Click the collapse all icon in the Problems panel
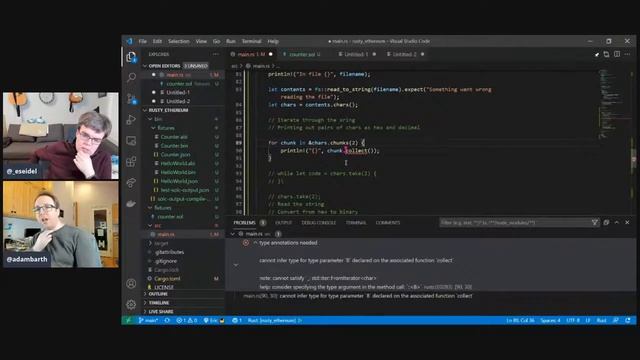Screen dimensions: 640x360 (606, 222)
